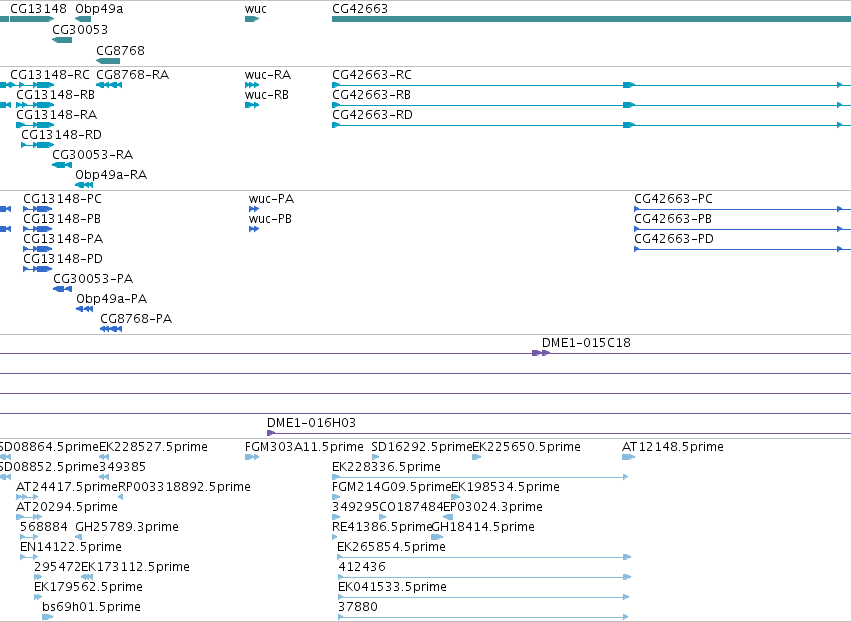Select the 37880 EST label

point(358,607)
